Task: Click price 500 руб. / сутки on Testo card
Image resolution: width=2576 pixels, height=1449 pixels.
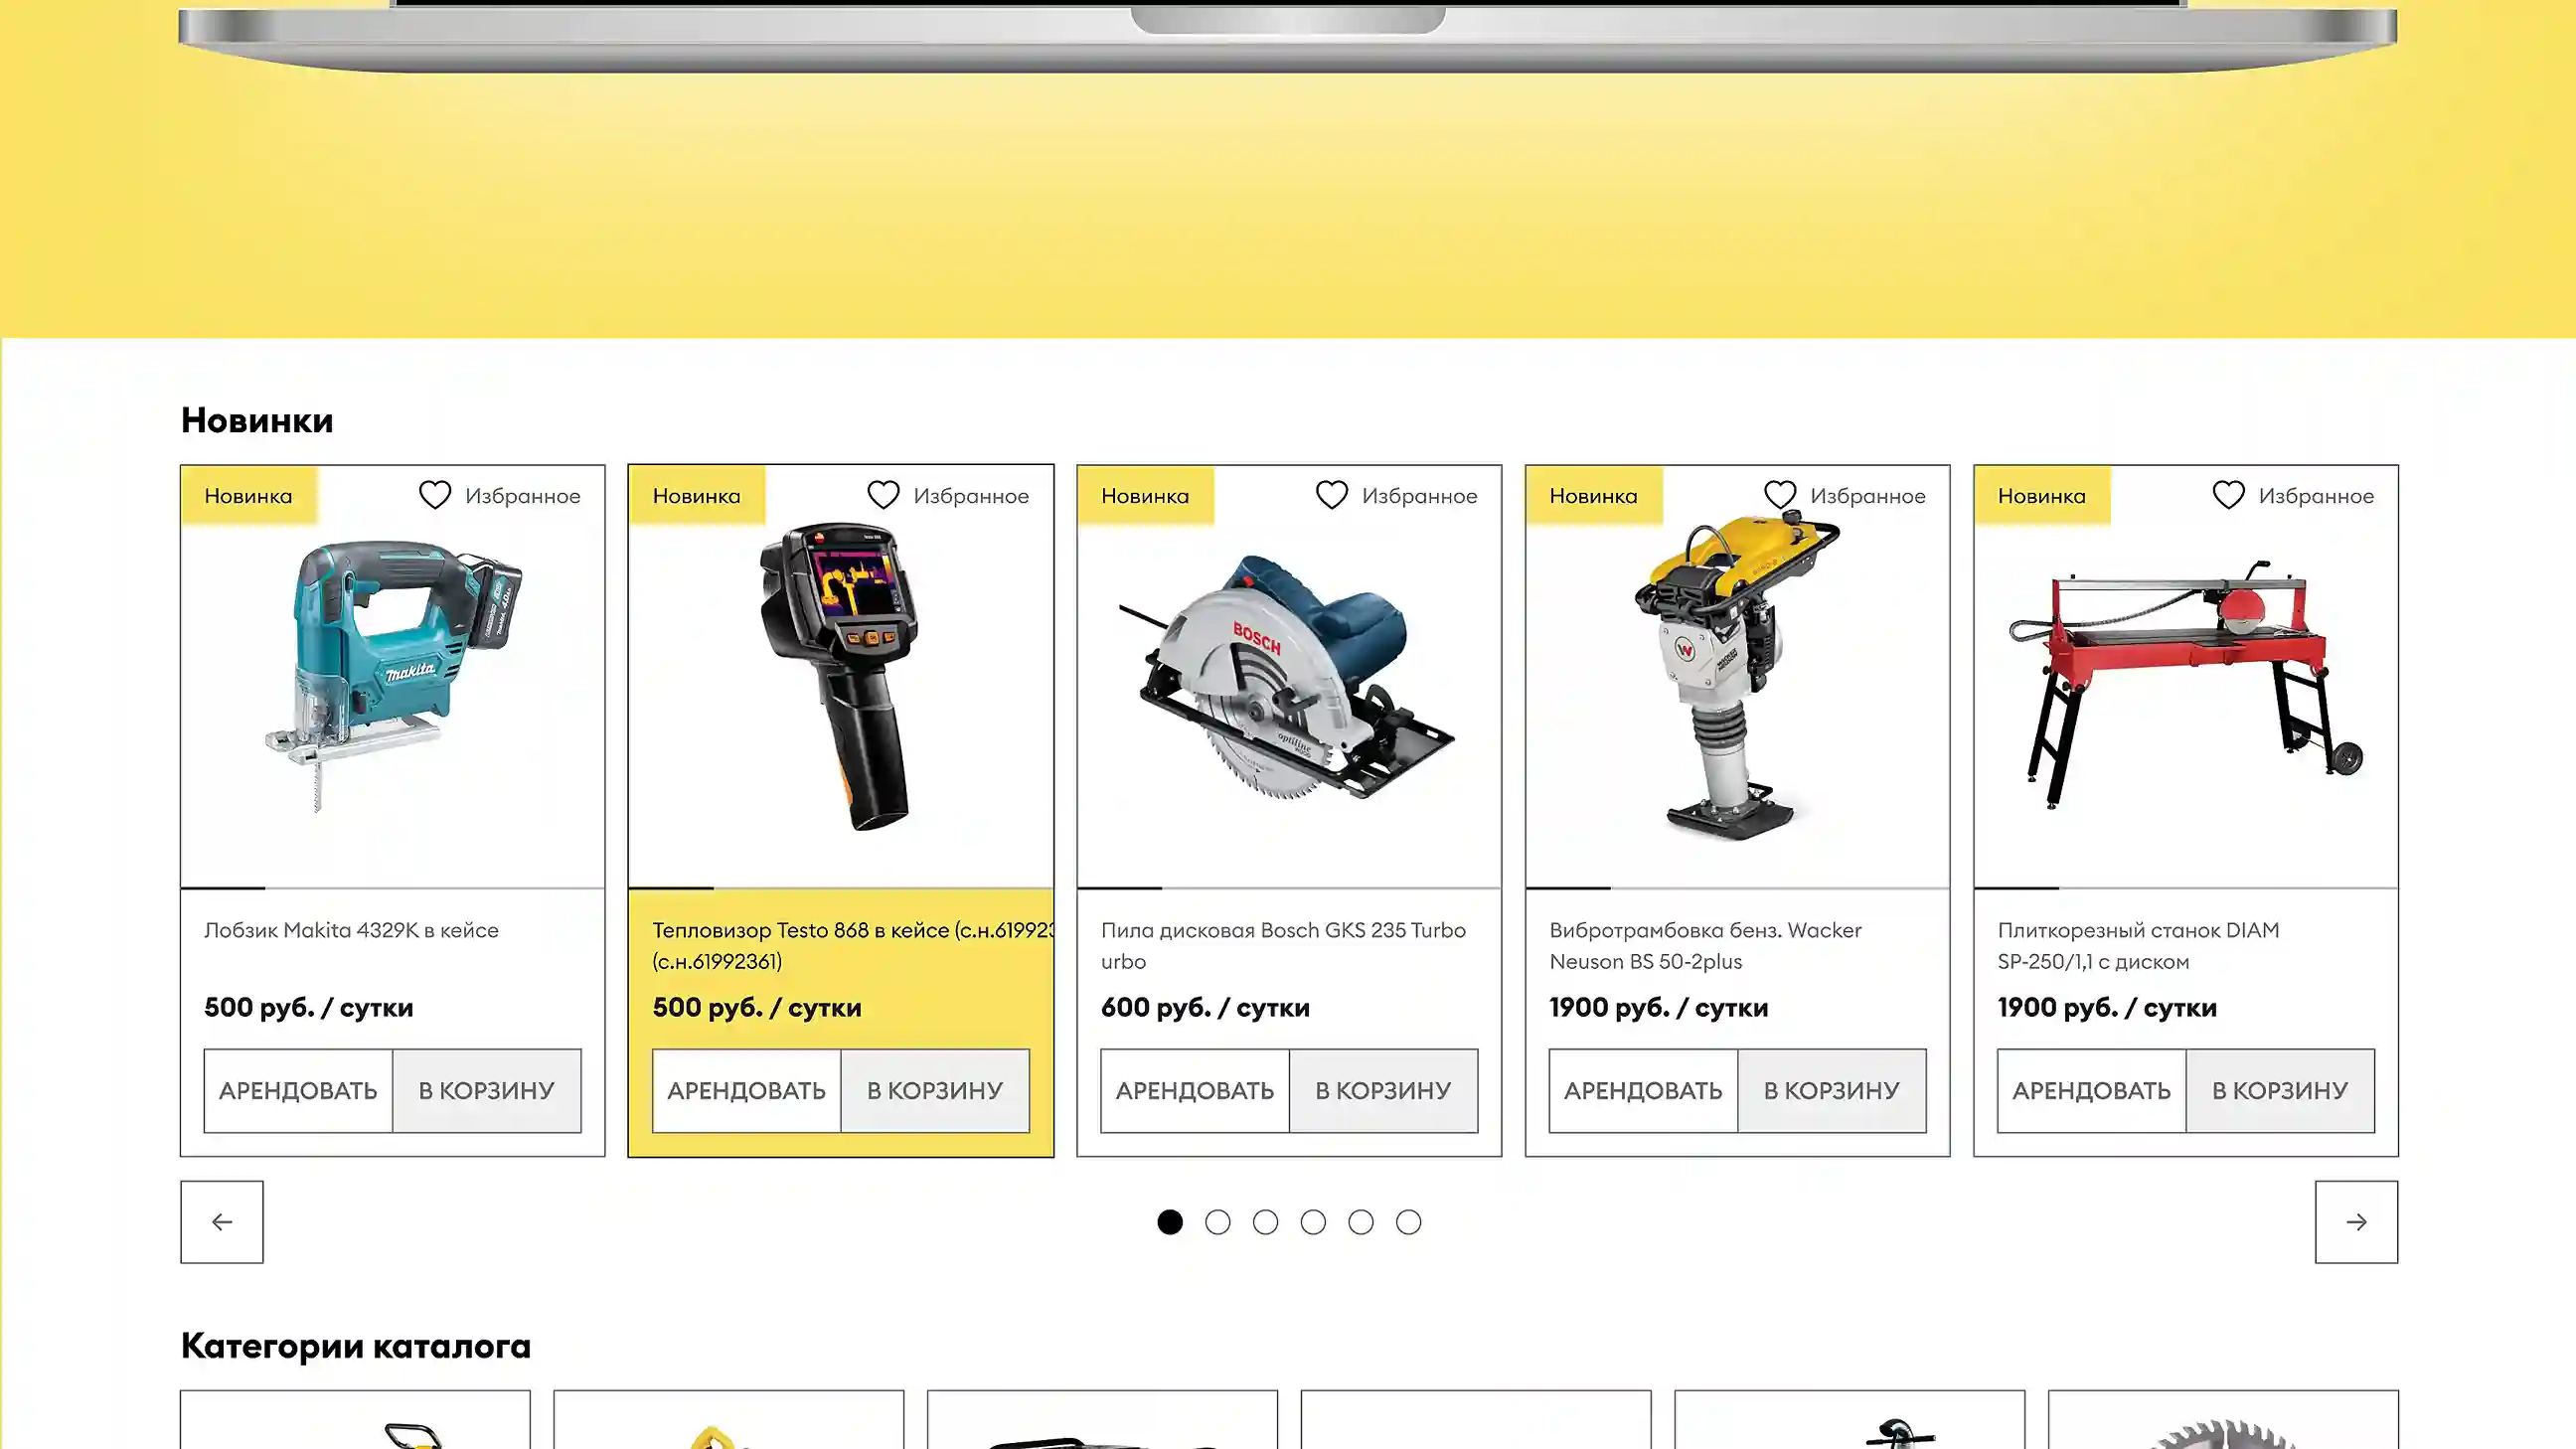Action: pos(757,1007)
